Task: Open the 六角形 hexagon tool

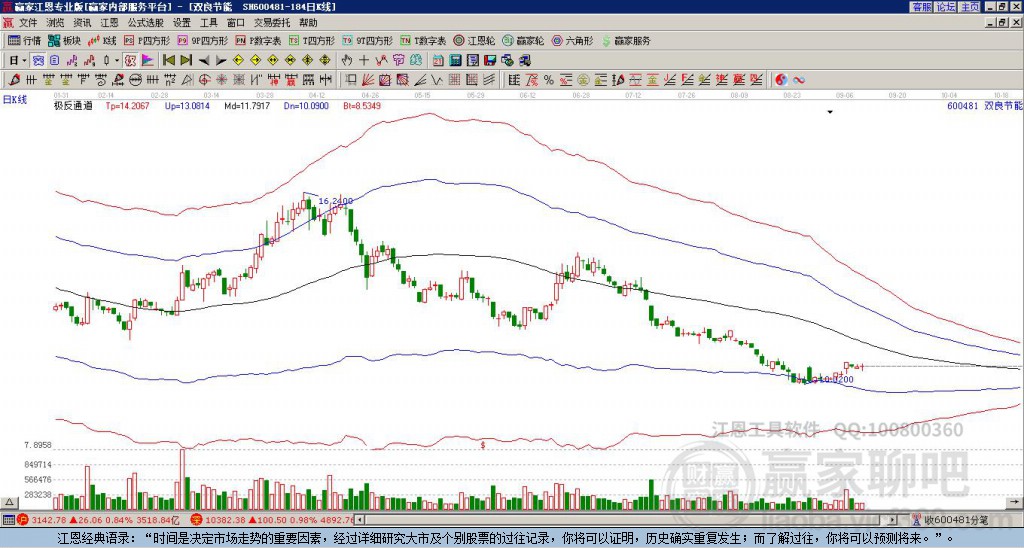Action: tap(572, 40)
